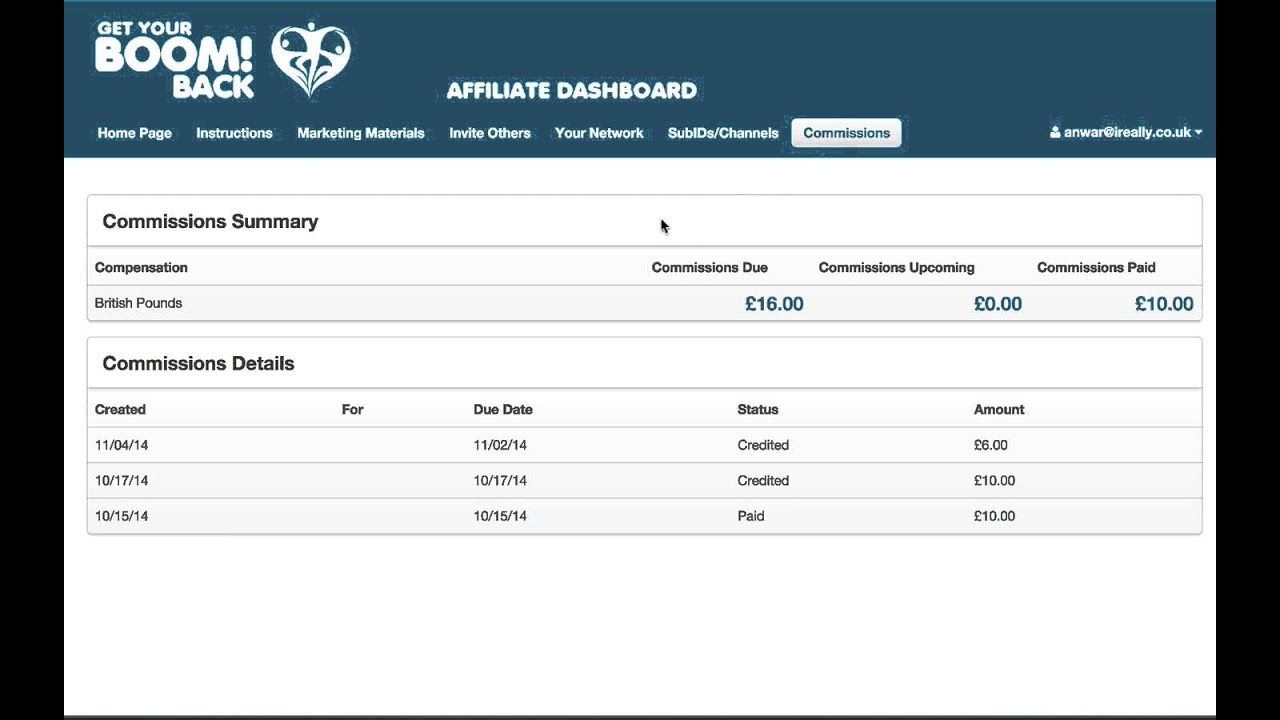1280x720 pixels.
Task: Click the Affiliate Dashboard title
Action: pyautogui.click(x=572, y=90)
